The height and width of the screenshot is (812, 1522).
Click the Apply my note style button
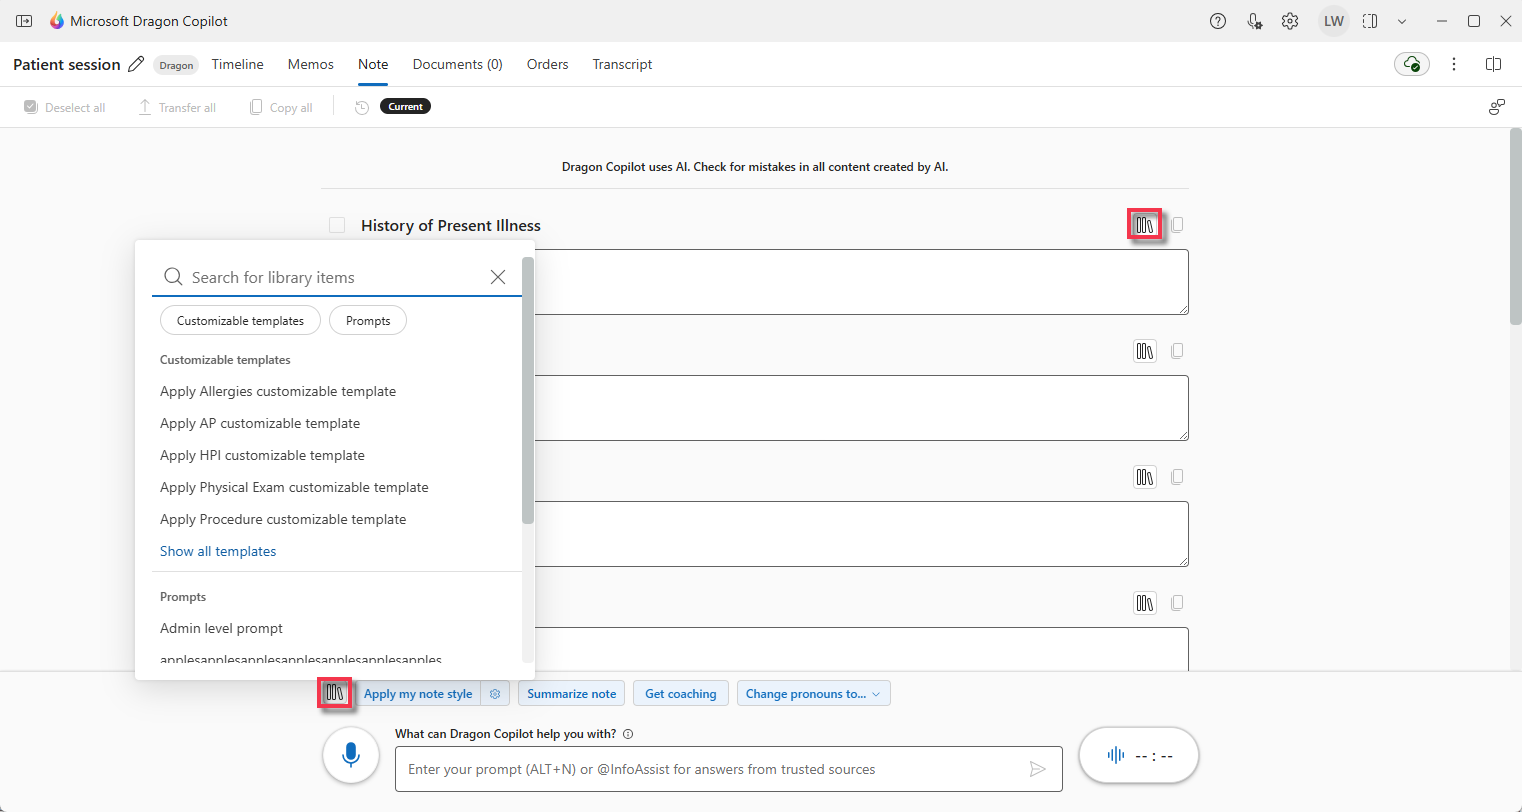[x=418, y=693]
